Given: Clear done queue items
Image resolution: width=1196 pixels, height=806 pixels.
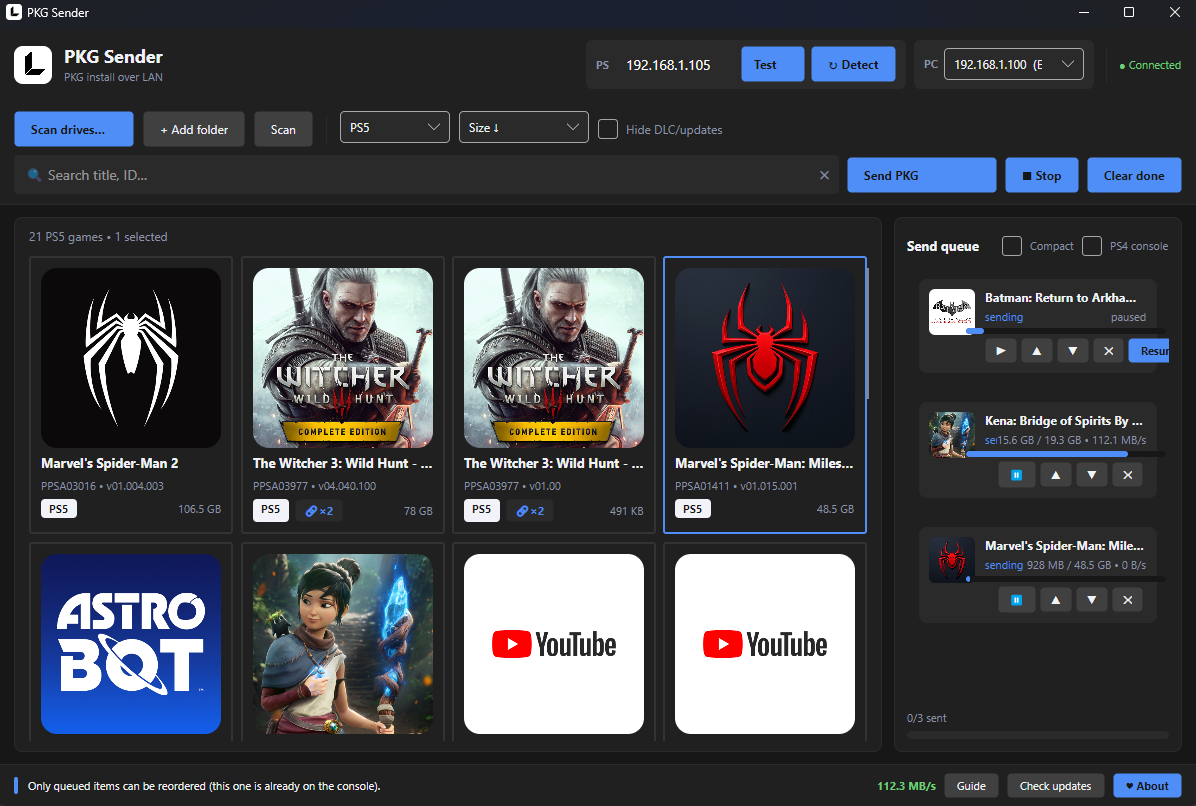Looking at the screenshot, I should pyautogui.click(x=1134, y=175).
